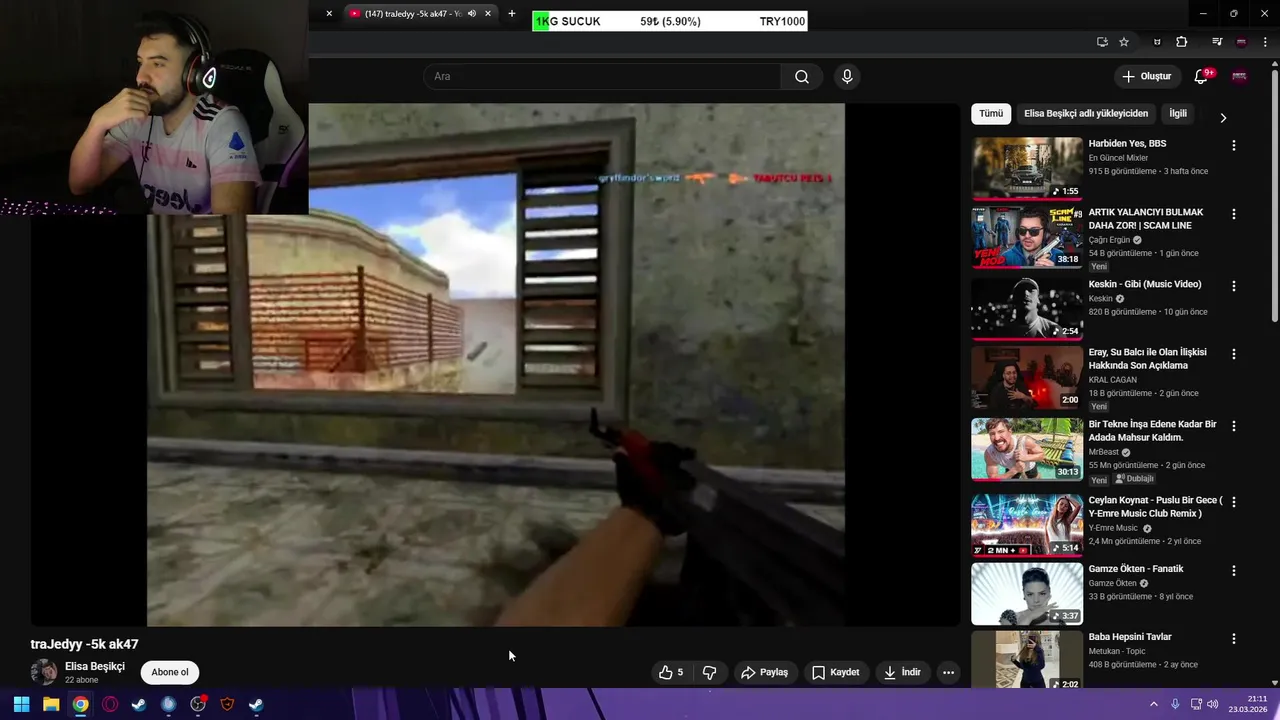Close the traJedyy YouTube tab
Screen dimensions: 1280x720
pos(488,13)
